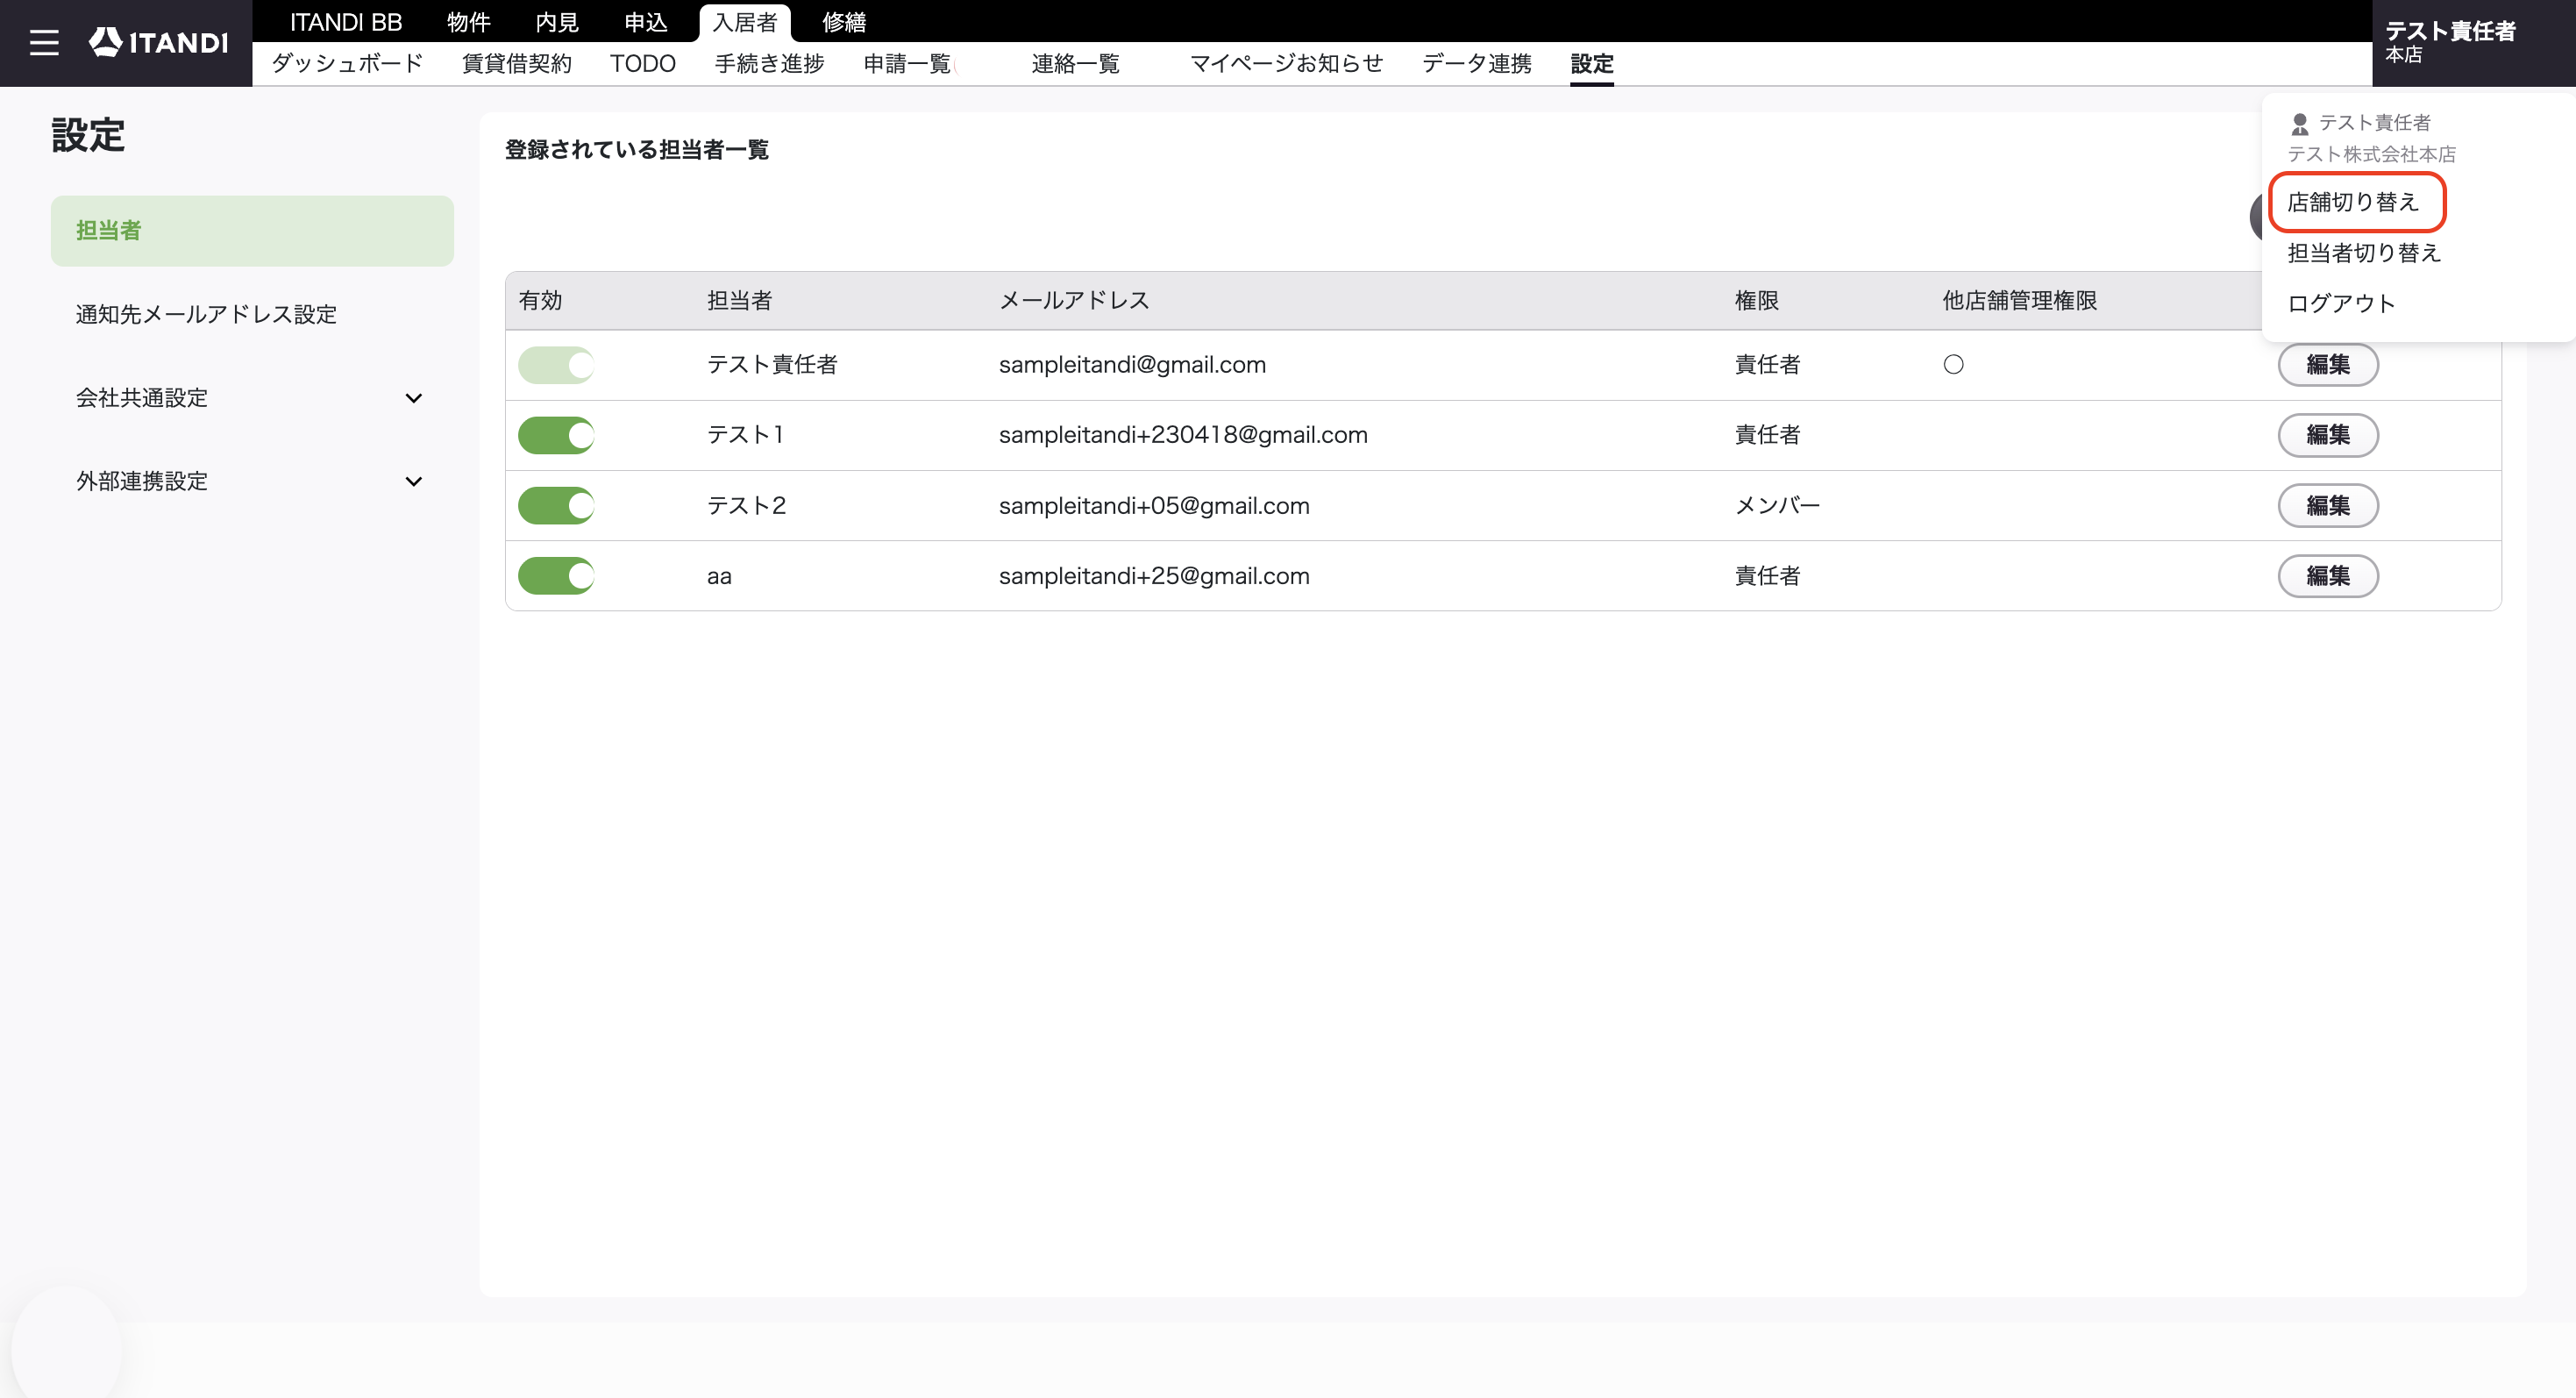Open 手続き進捗 in the sub navigation

(769, 64)
